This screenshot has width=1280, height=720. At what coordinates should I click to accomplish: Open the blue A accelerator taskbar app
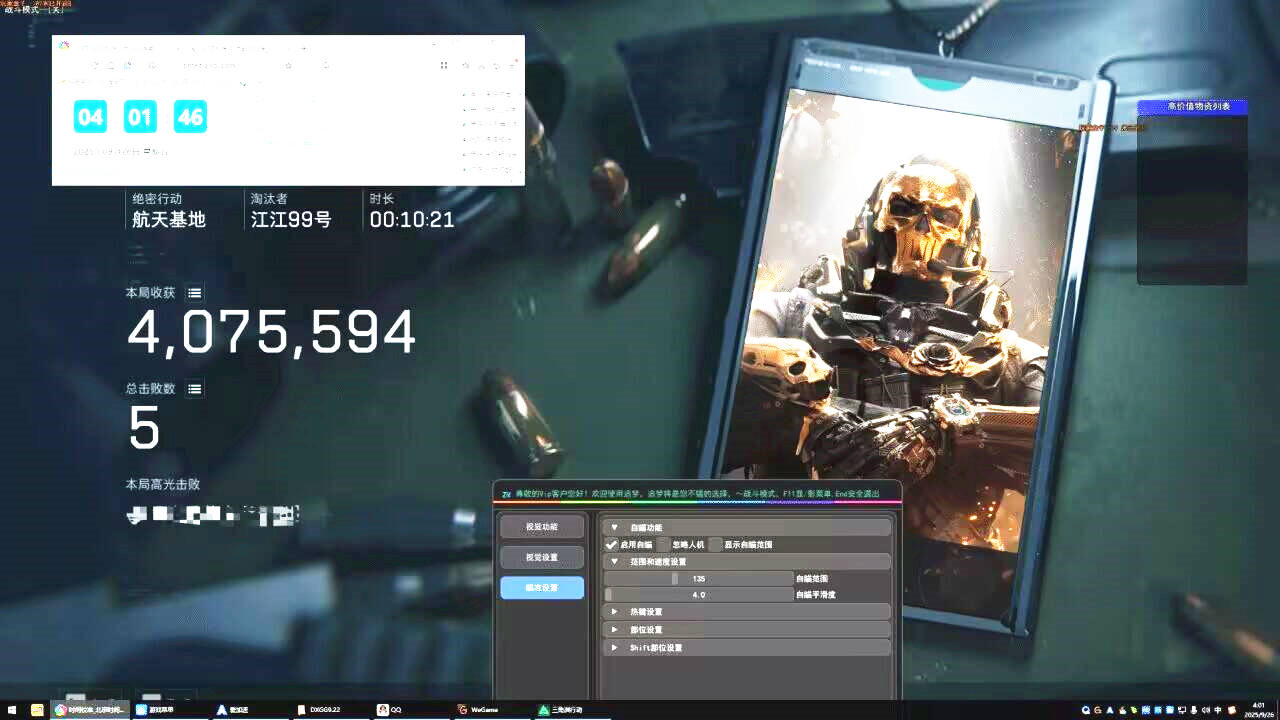248,709
